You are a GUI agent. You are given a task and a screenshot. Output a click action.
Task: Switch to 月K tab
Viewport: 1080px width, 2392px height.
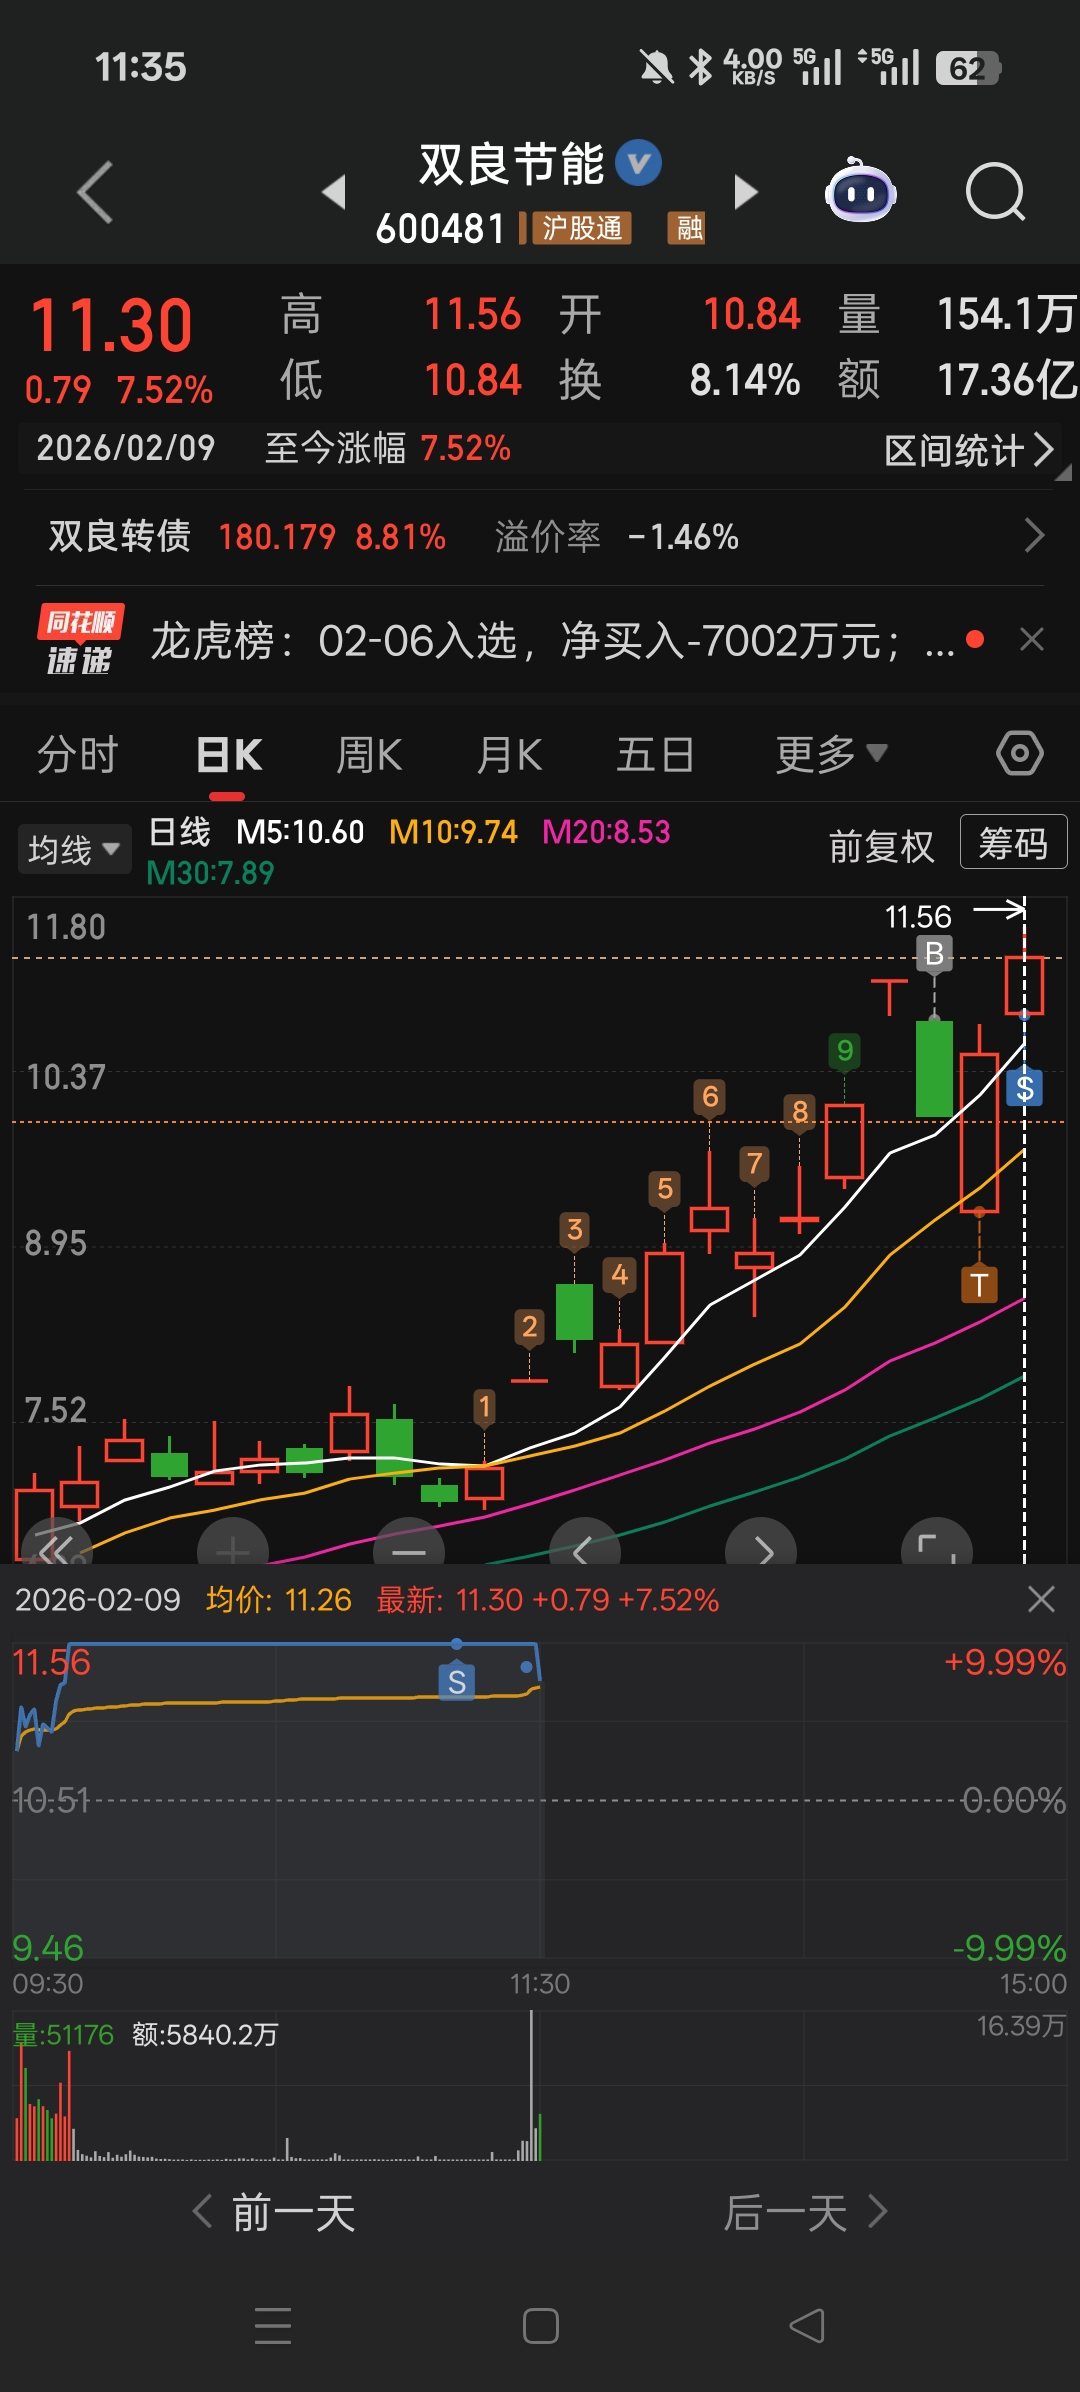click(x=509, y=754)
